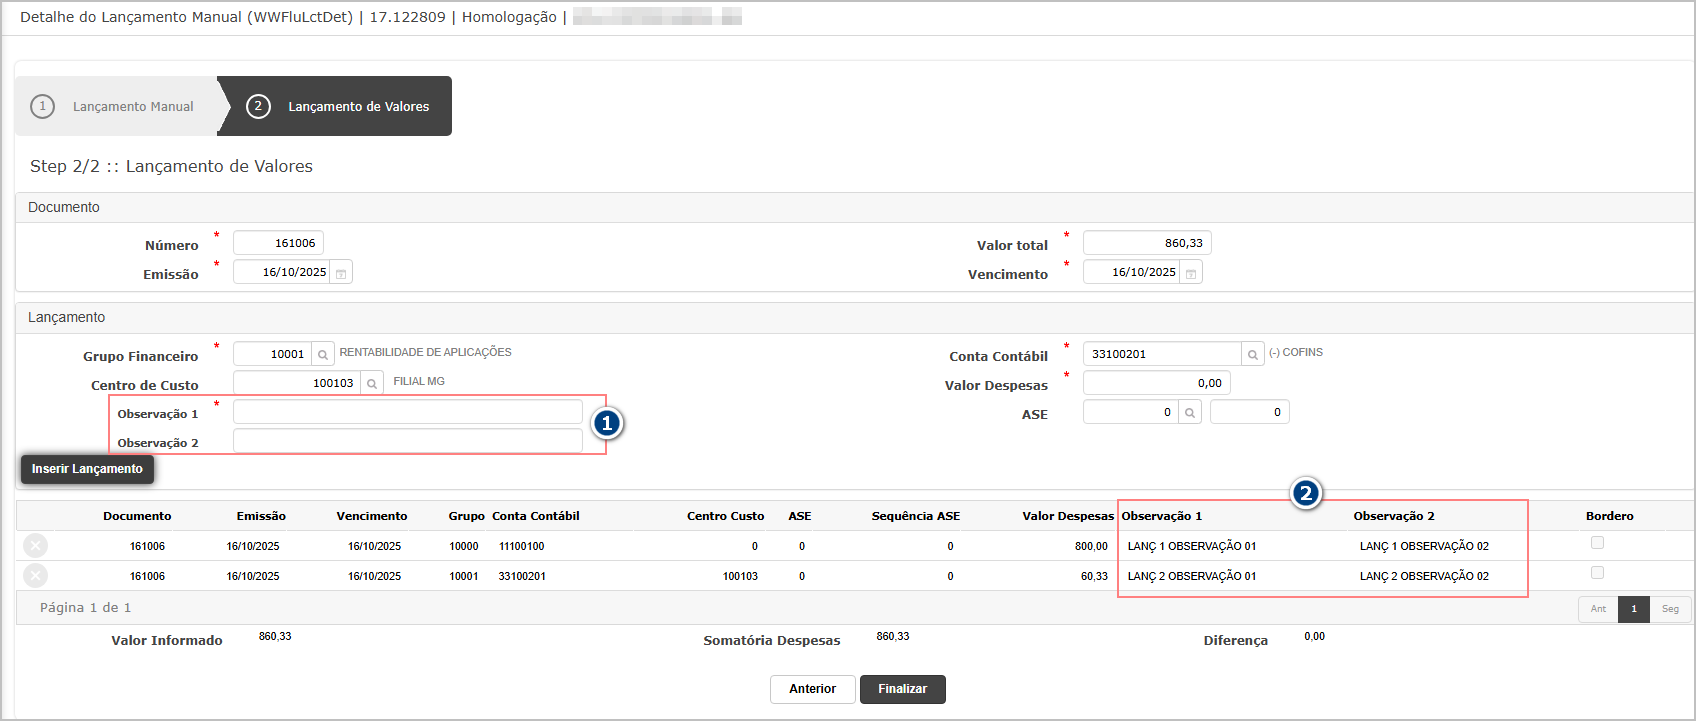The height and width of the screenshot is (721, 1696).
Task: Open the Emissão date calendar picker
Action: click(341, 273)
